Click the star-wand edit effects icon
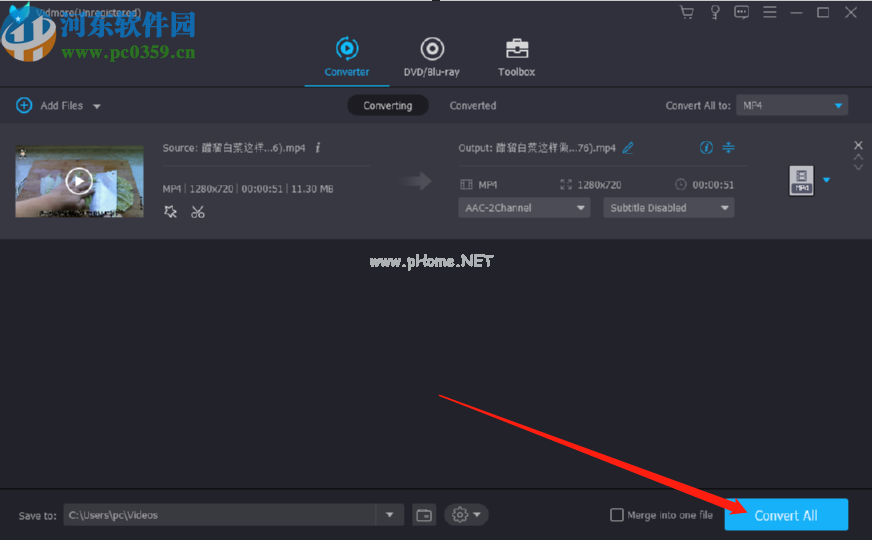This screenshot has height=540, width=872. coord(171,212)
